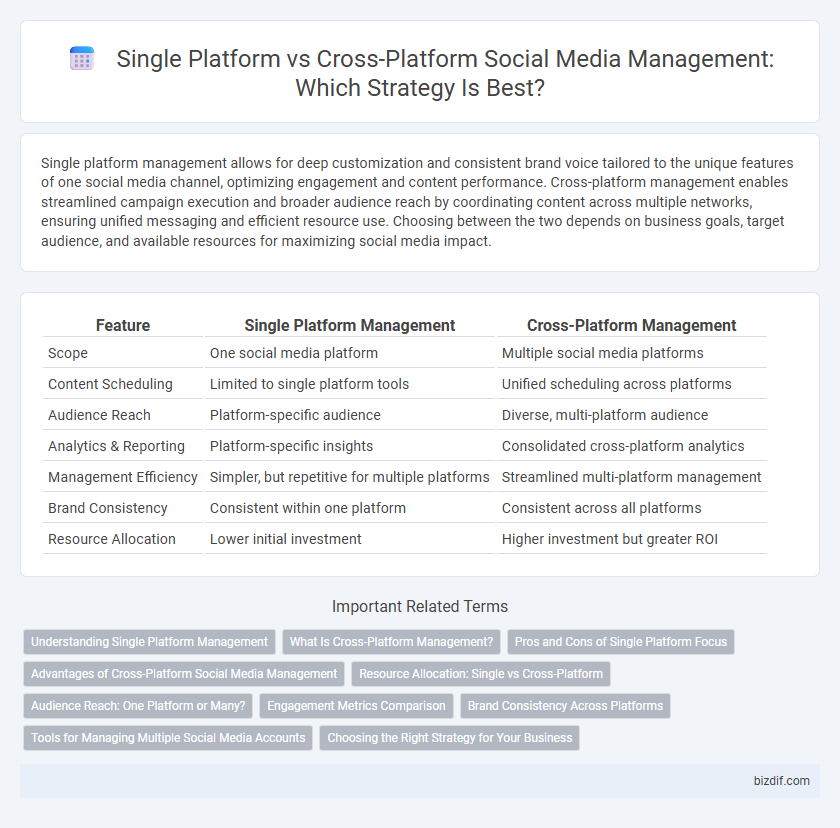Image resolution: width=840 pixels, height=828 pixels.
Task: Click the 'Analytics & Reporting' row label
Action: (x=116, y=446)
